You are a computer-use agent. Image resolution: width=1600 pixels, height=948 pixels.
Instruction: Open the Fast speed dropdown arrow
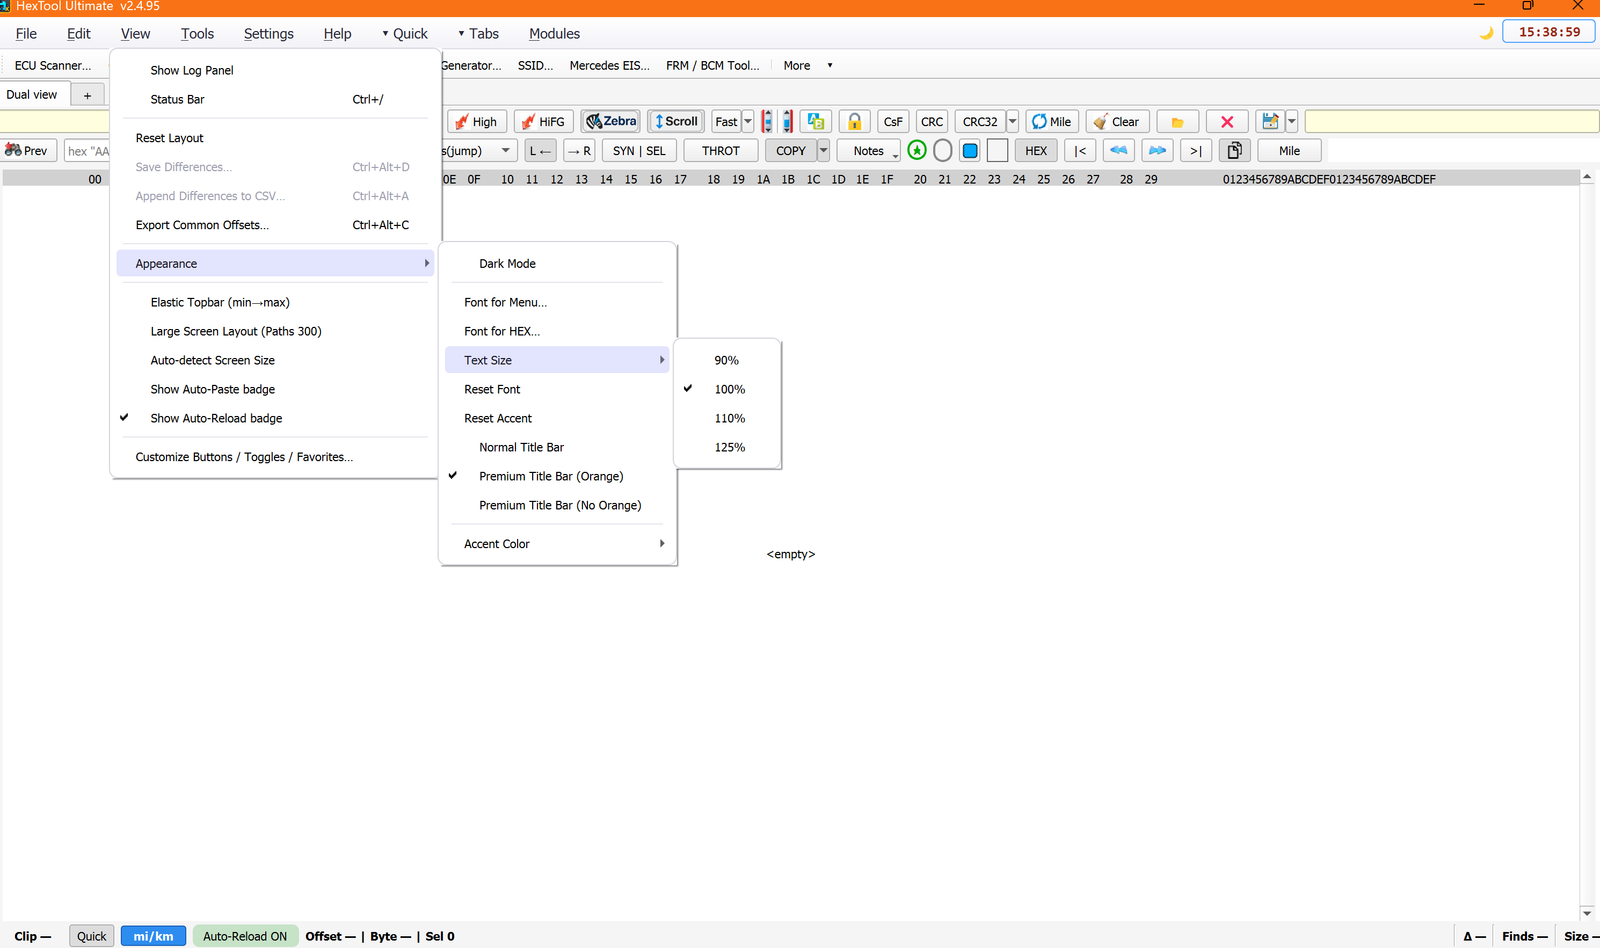point(748,122)
